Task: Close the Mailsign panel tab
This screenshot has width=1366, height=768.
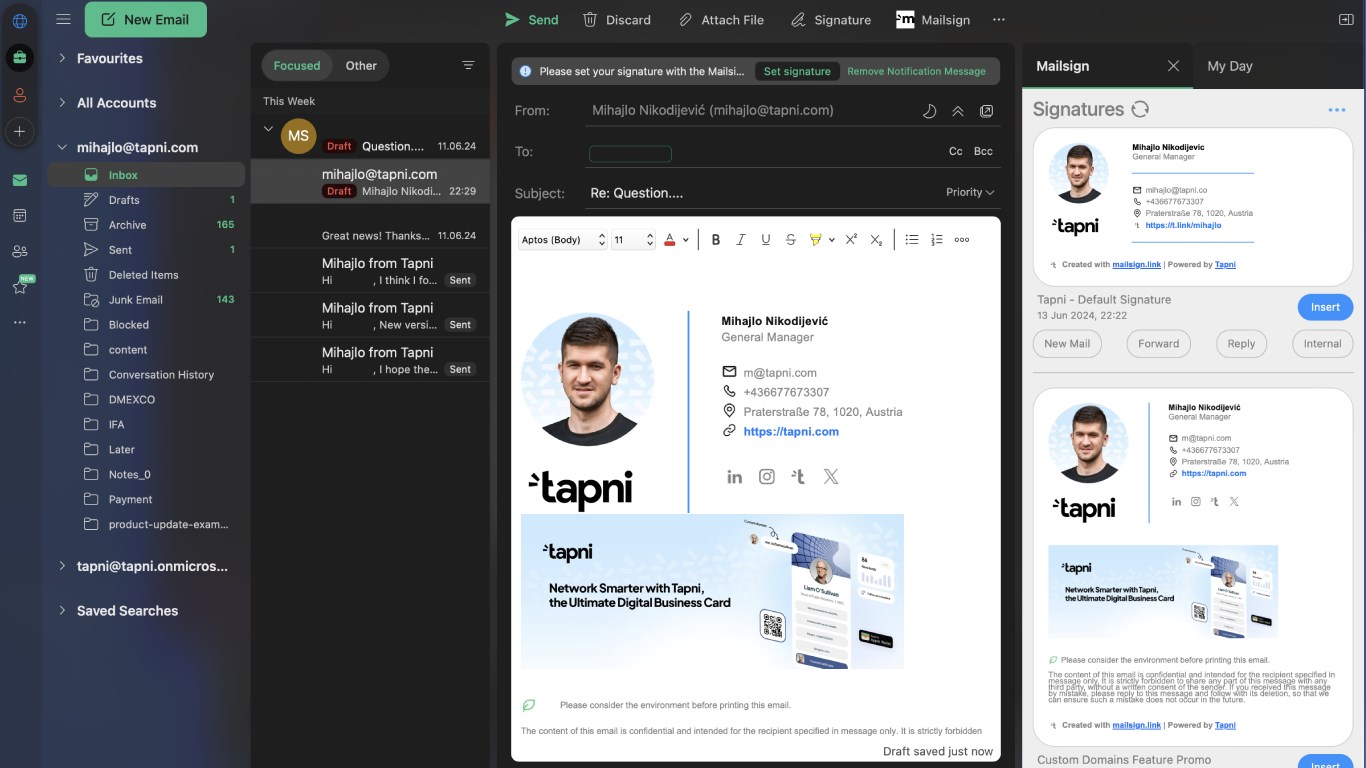Action: coord(1174,66)
